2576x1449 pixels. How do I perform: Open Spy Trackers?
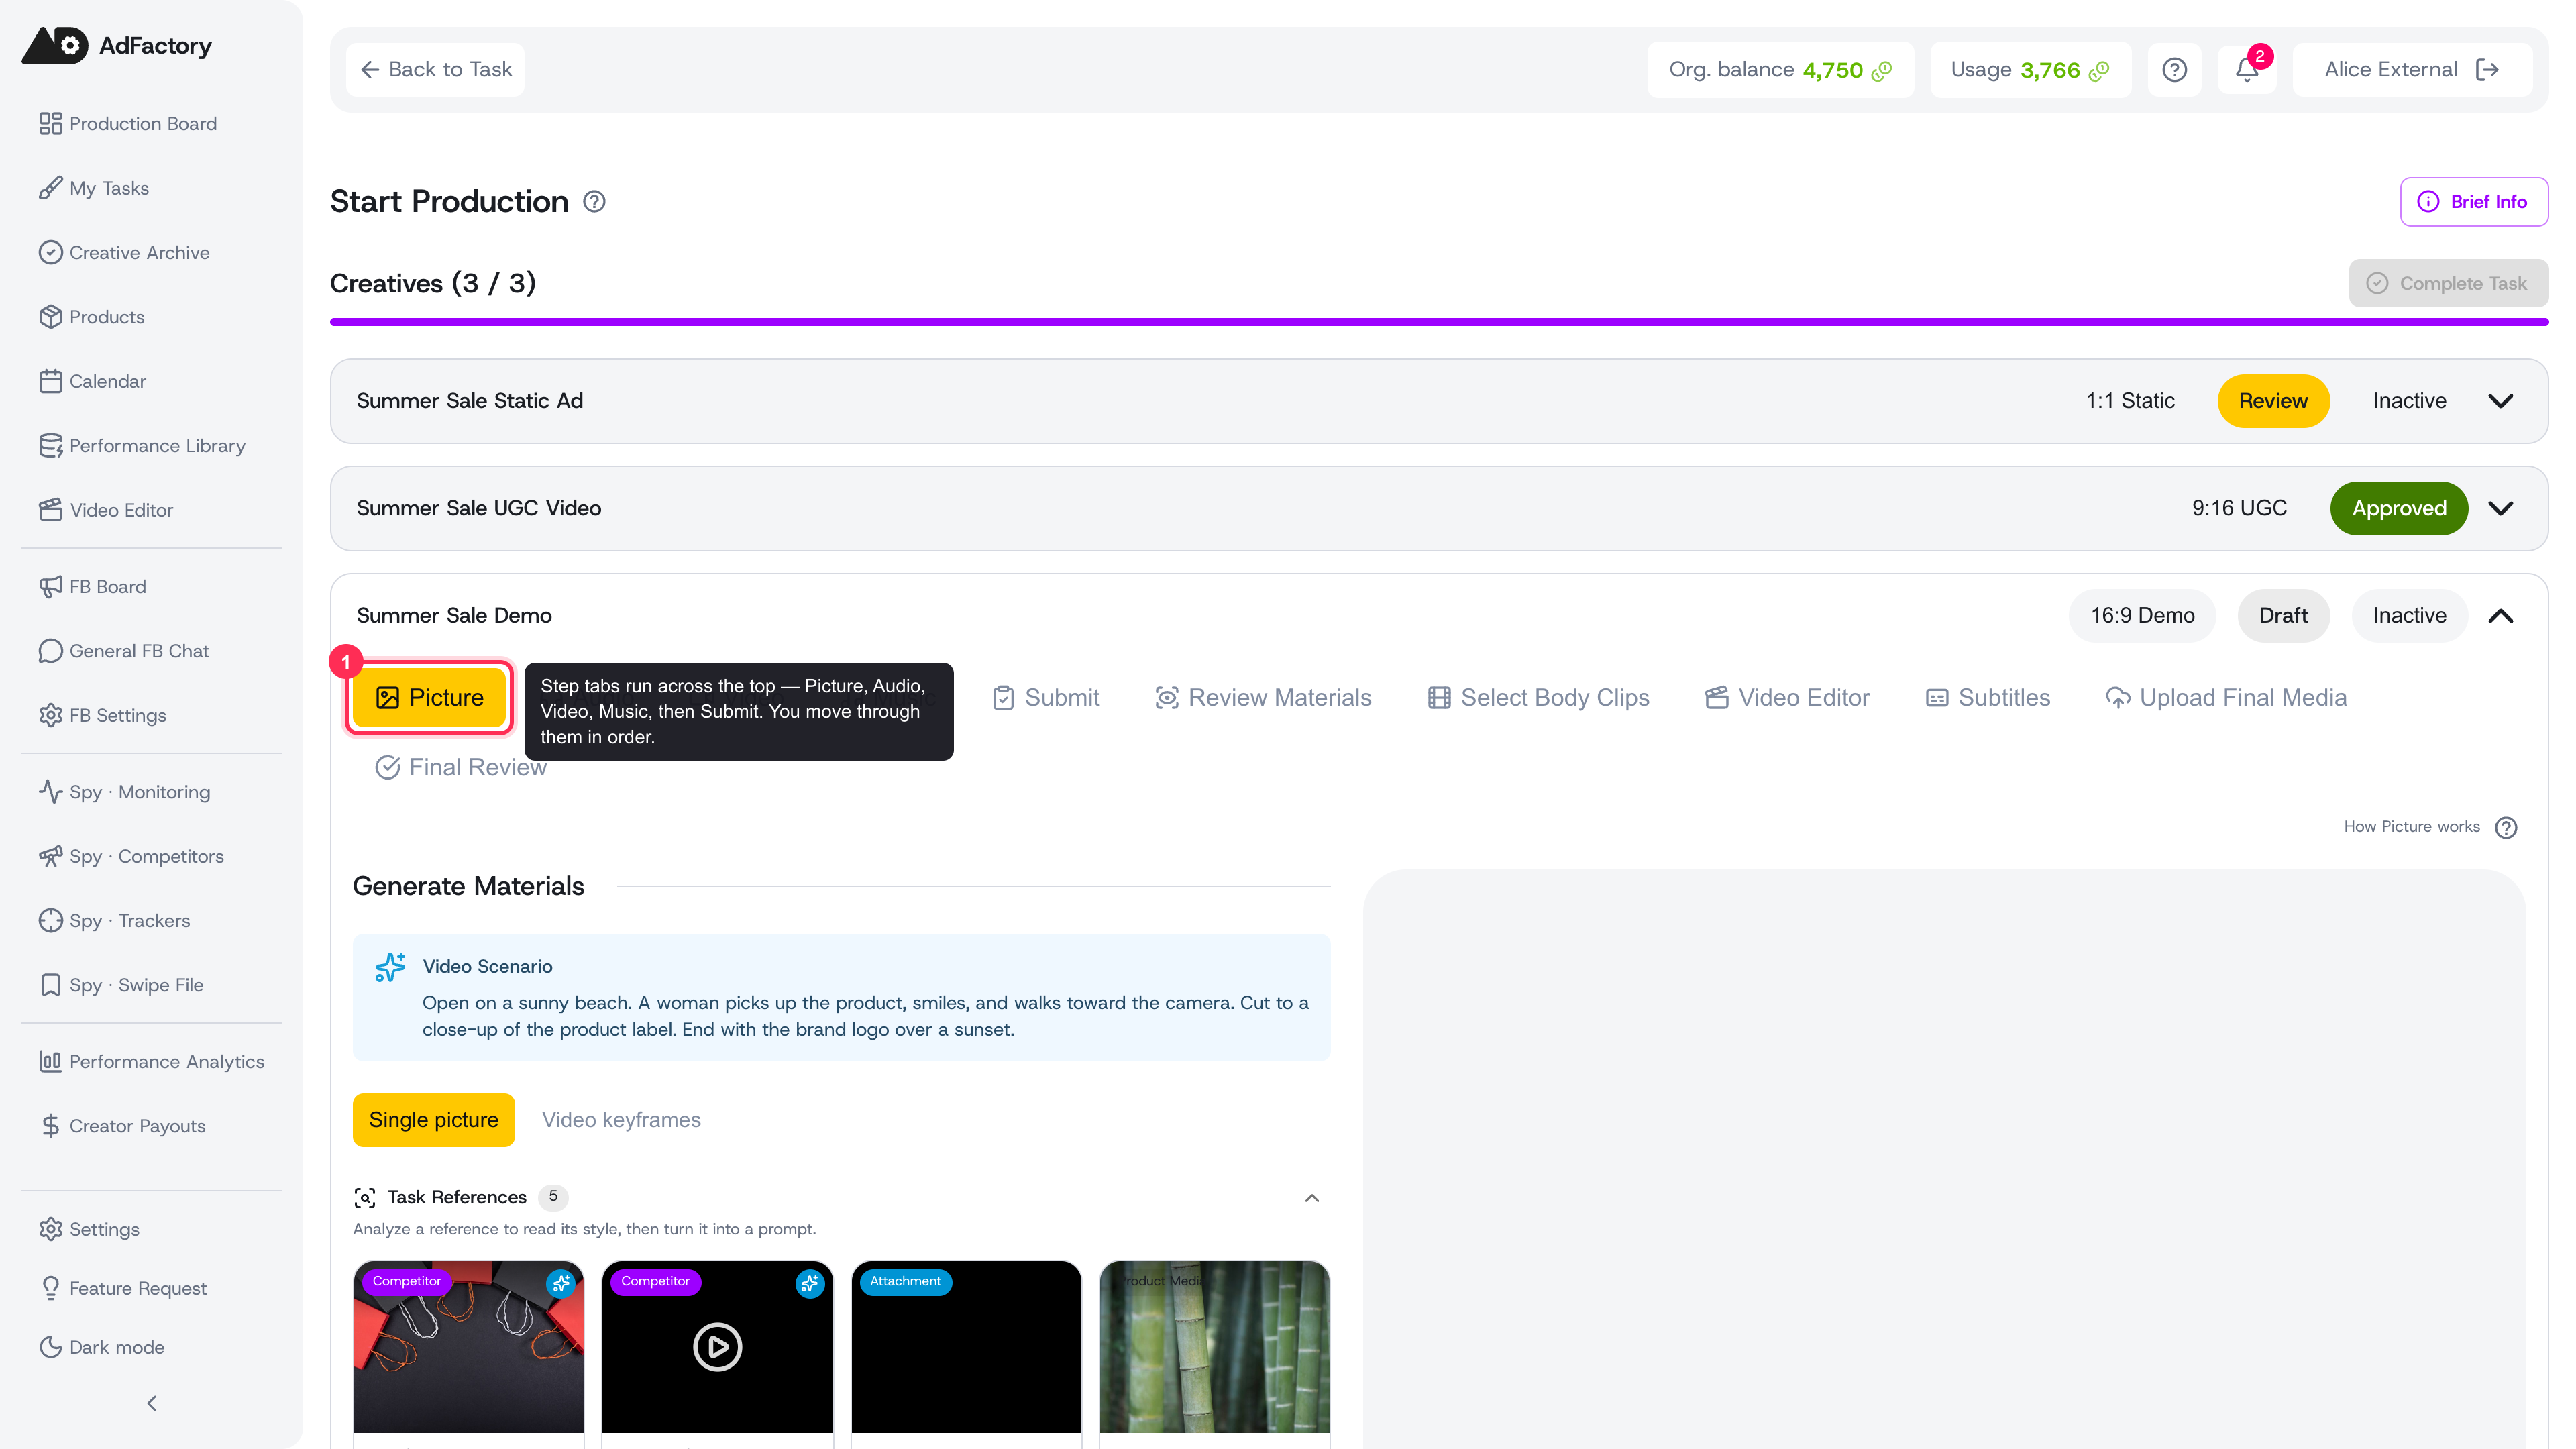tap(114, 921)
